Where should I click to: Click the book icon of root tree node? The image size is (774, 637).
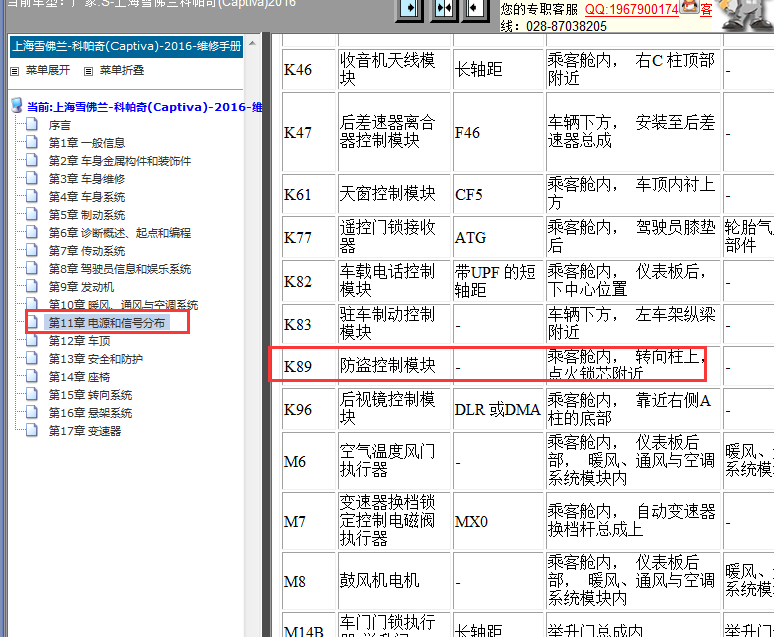[17, 105]
